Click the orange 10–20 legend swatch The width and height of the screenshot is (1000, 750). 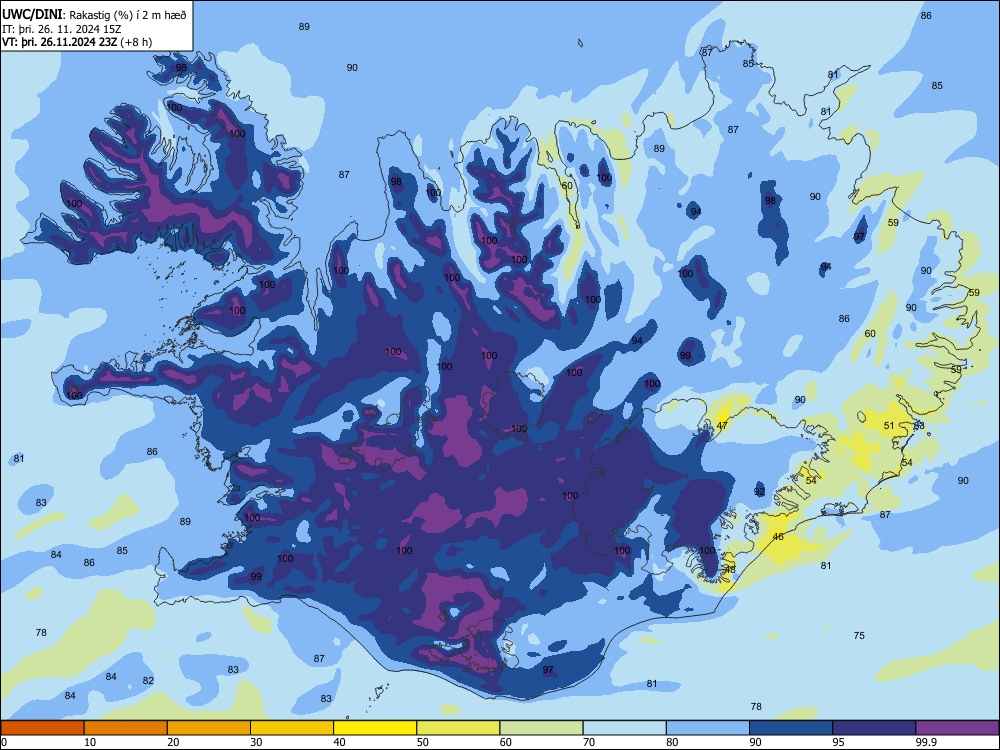(x=126, y=728)
